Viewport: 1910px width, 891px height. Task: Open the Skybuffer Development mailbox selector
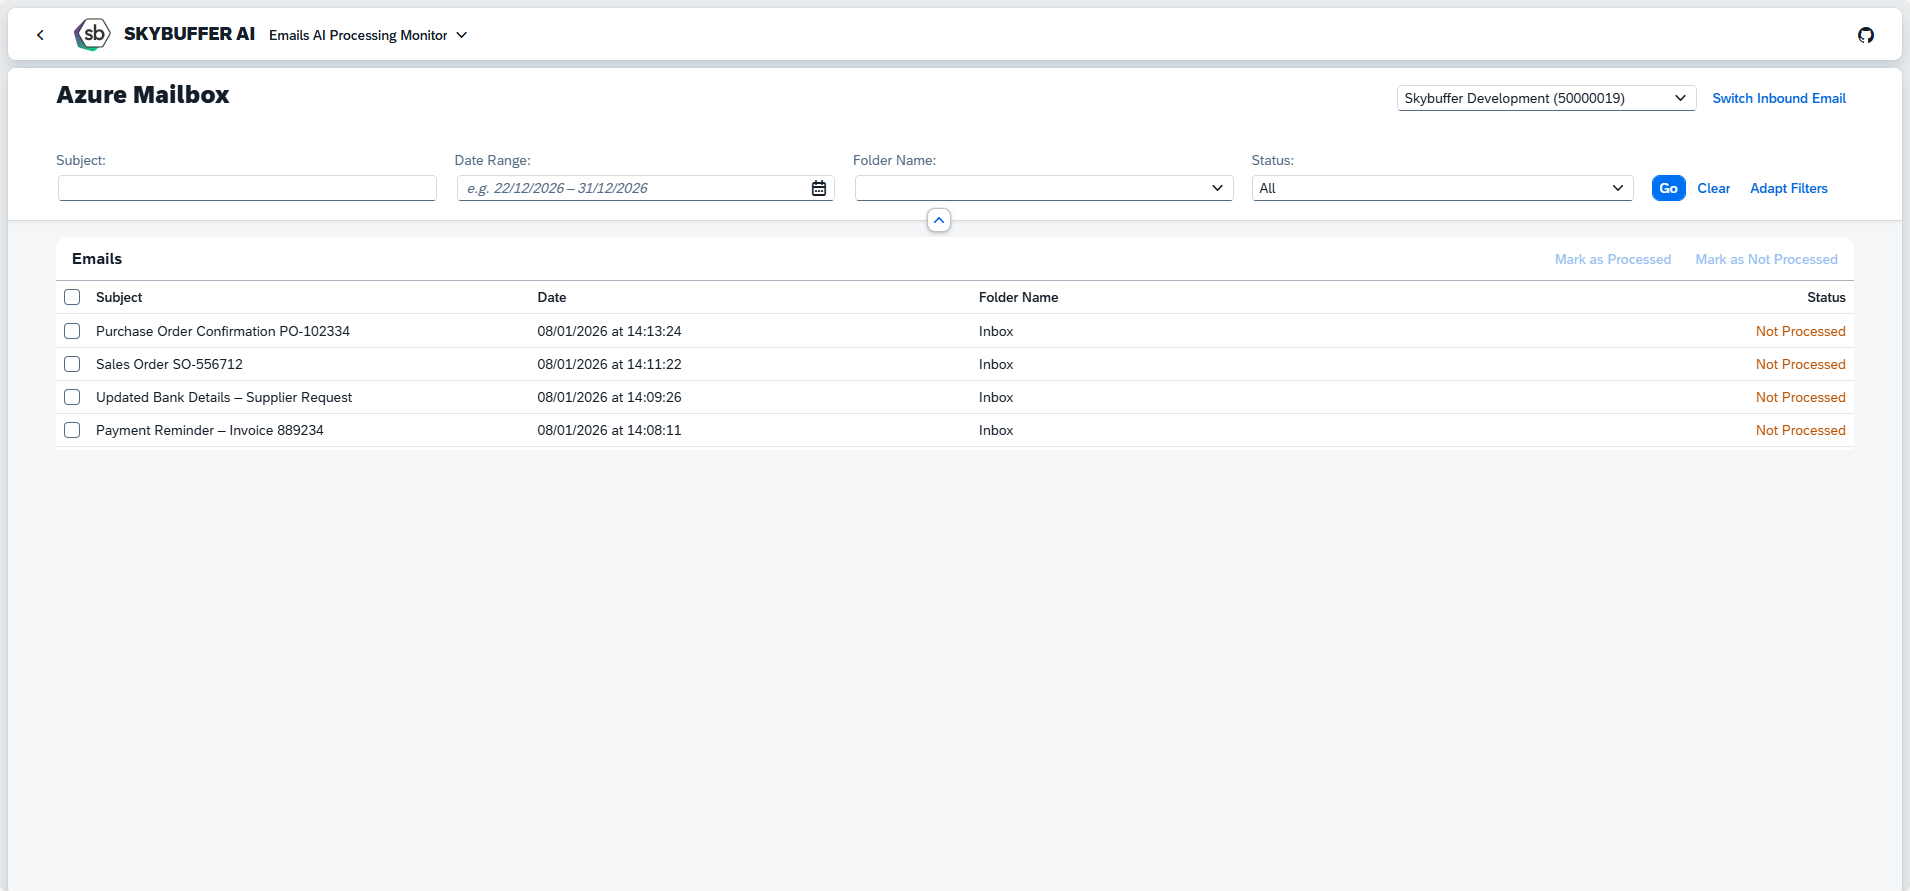click(1545, 98)
